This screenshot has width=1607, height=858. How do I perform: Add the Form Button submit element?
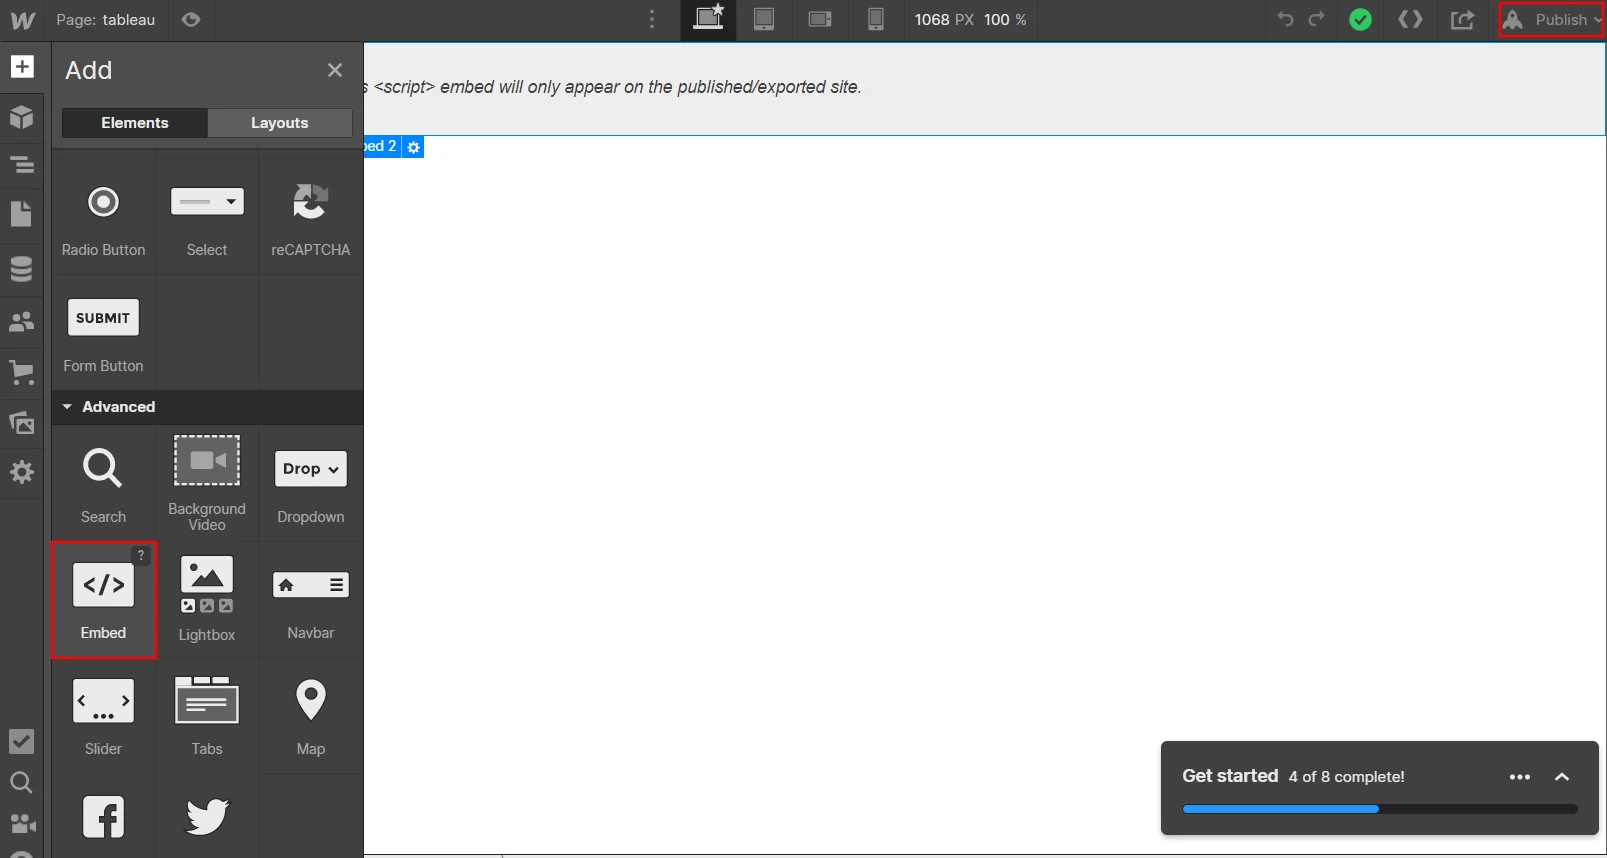tap(103, 333)
